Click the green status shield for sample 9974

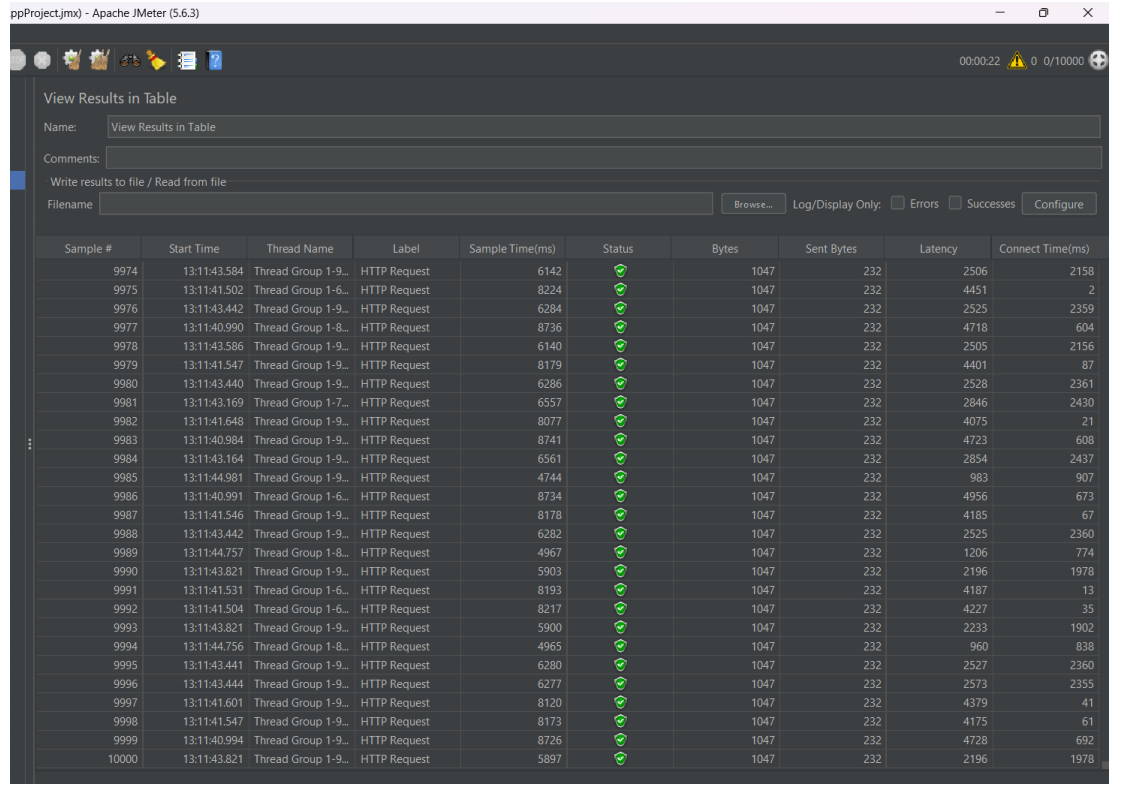pos(620,271)
